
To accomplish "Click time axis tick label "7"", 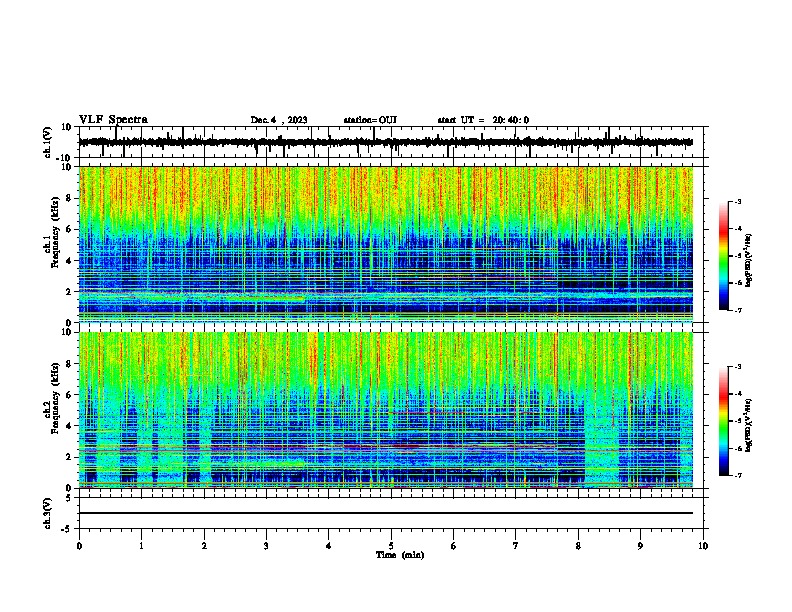I will coord(516,546).
